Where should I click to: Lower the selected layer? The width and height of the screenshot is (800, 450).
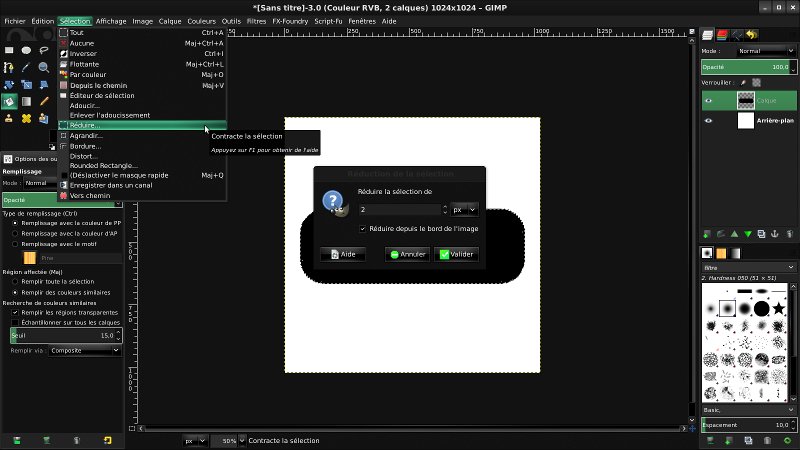point(748,234)
